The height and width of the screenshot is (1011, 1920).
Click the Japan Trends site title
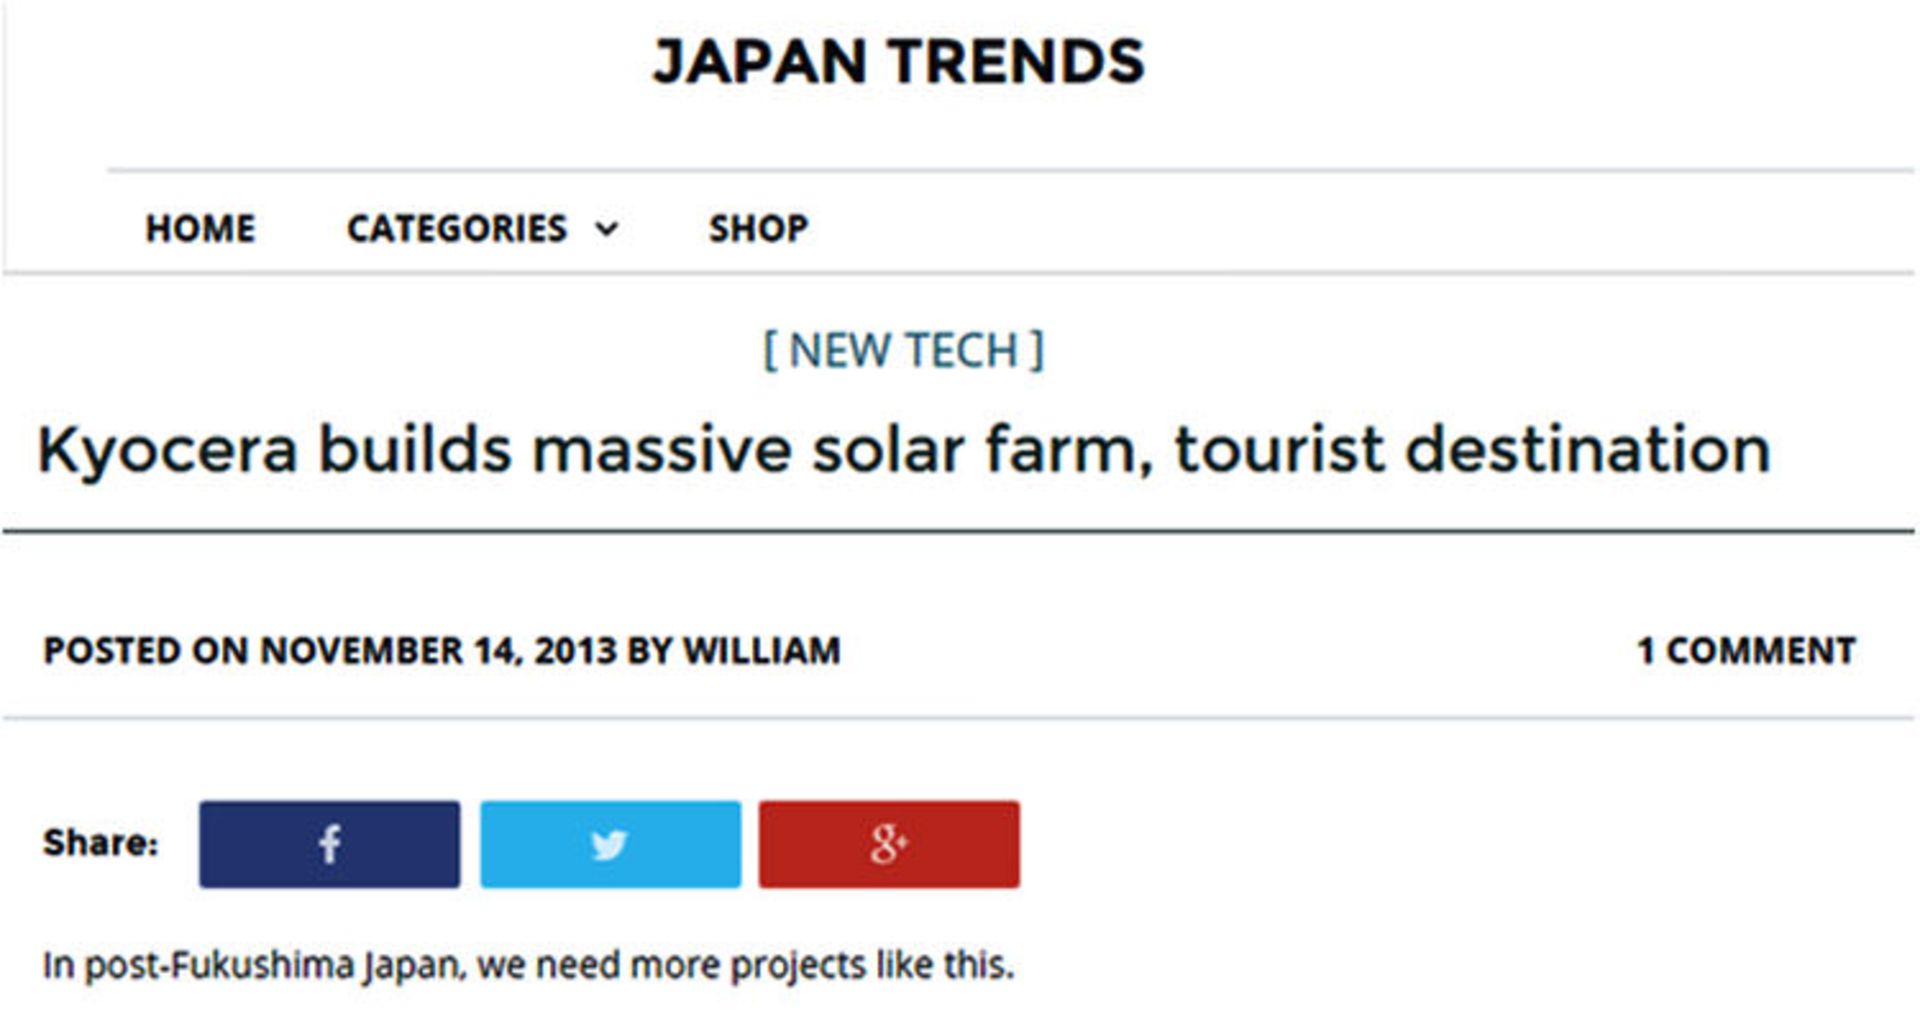click(898, 61)
